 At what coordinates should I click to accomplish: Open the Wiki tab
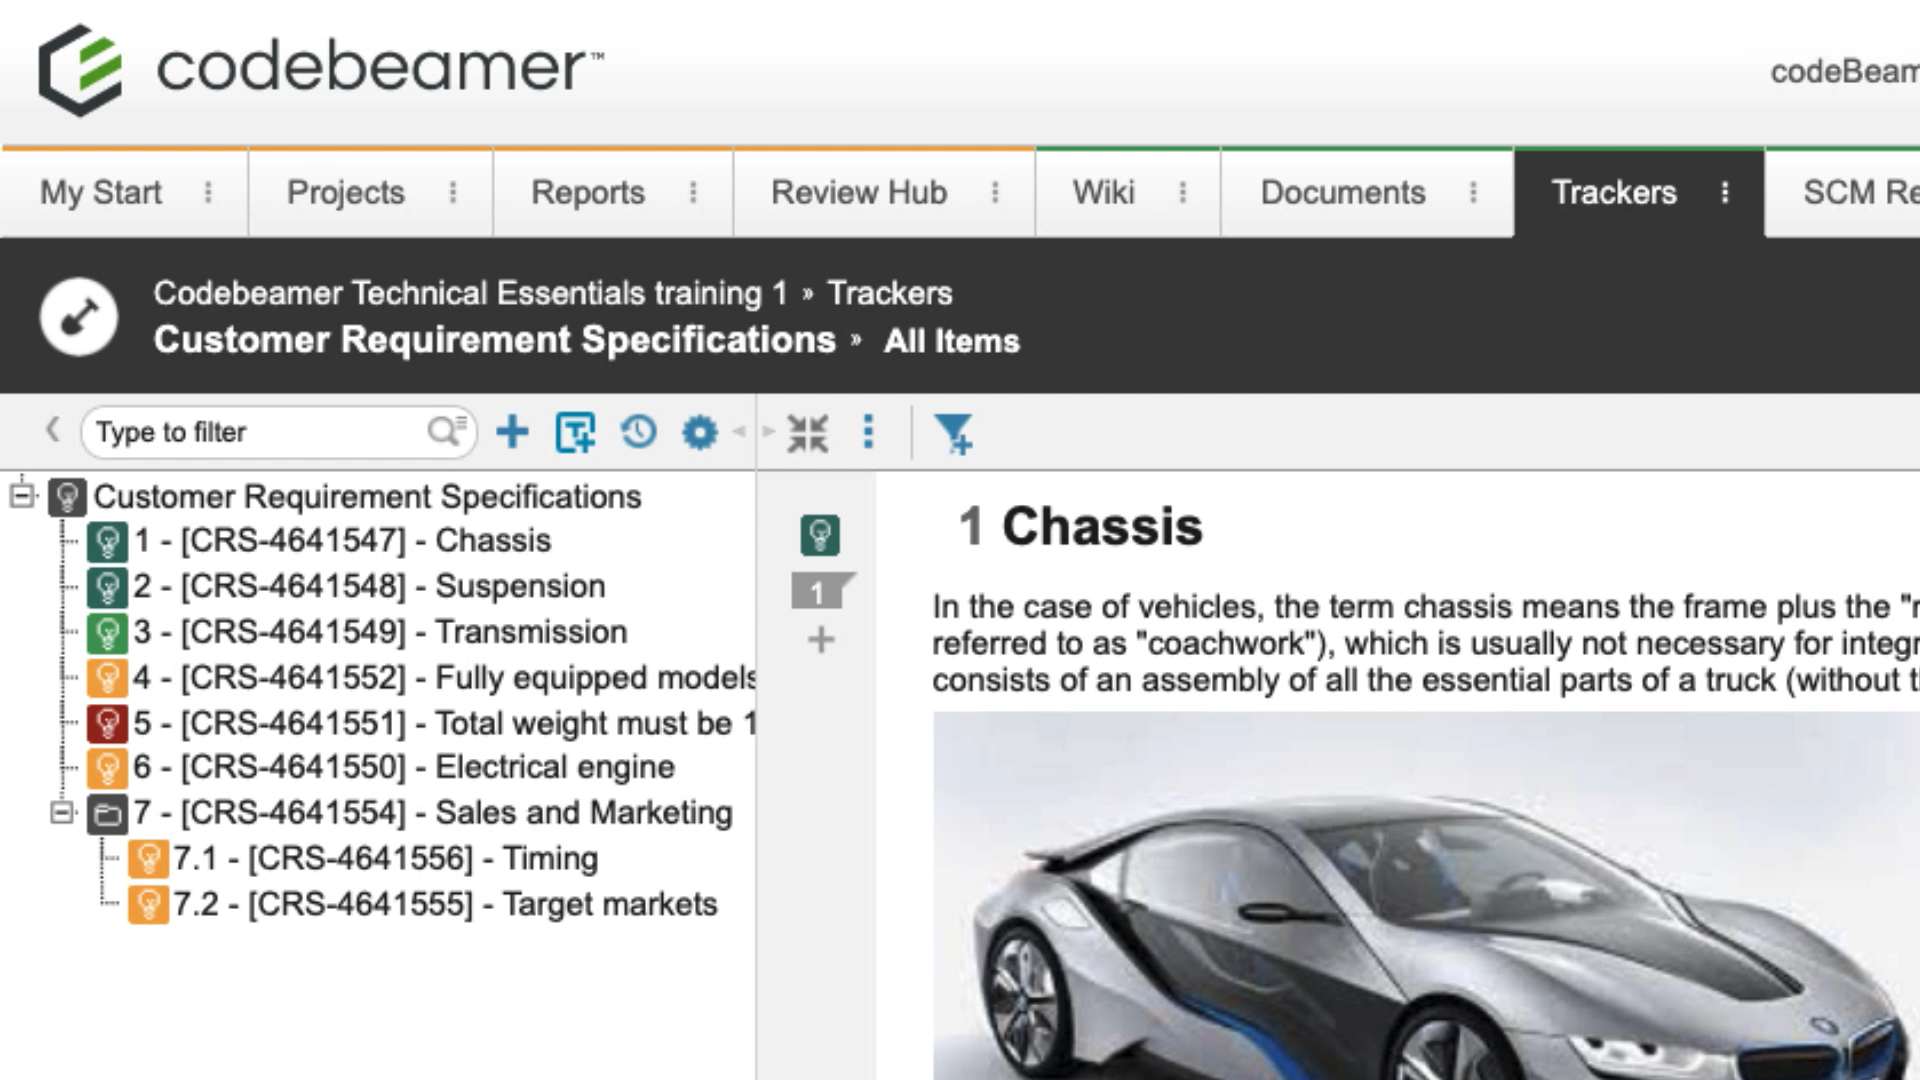(x=1104, y=192)
